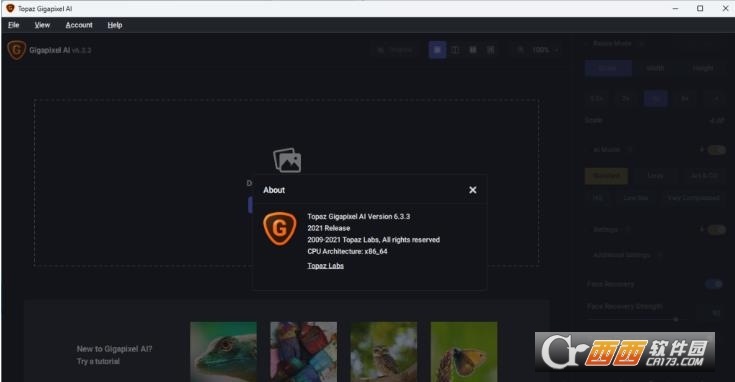Choose the 2x scale button
The image size is (735, 382).
(x=626, y=99)
